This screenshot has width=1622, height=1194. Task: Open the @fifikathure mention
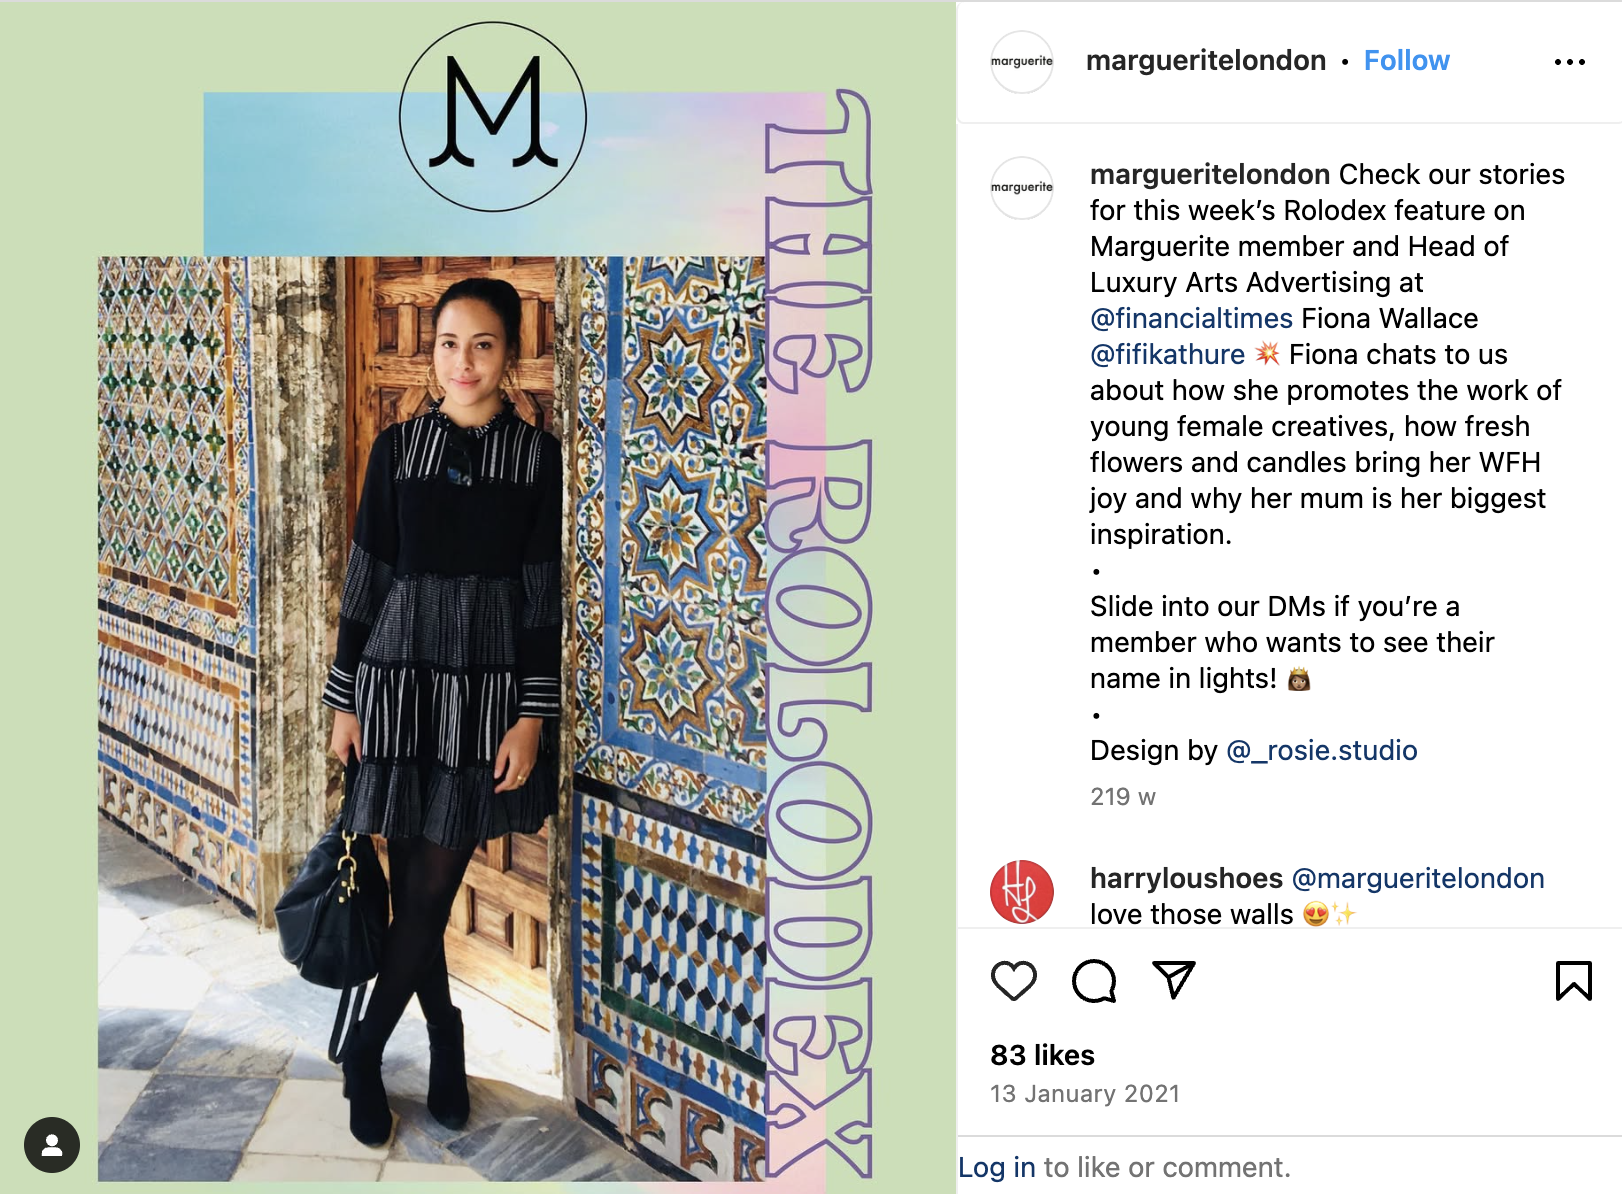coord(1167,355)
